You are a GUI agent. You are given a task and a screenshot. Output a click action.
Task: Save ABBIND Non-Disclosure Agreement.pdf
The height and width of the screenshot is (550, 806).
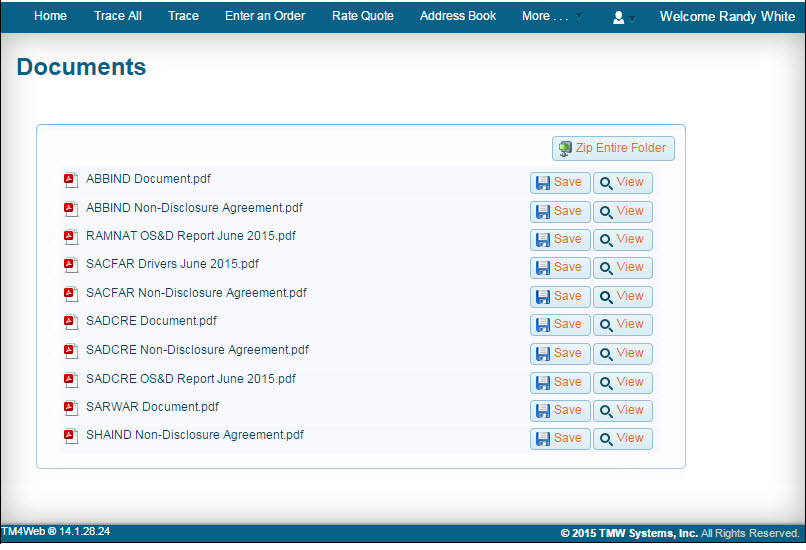[x=560, y=211]
